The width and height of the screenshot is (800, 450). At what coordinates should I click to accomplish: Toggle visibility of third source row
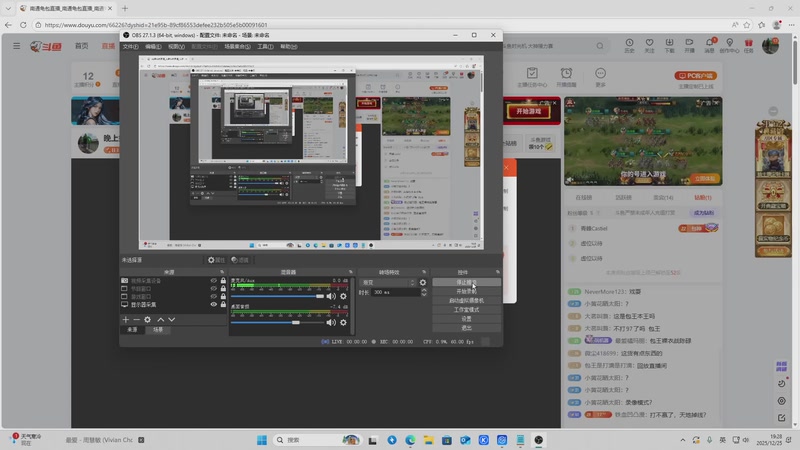pos(214,296)
